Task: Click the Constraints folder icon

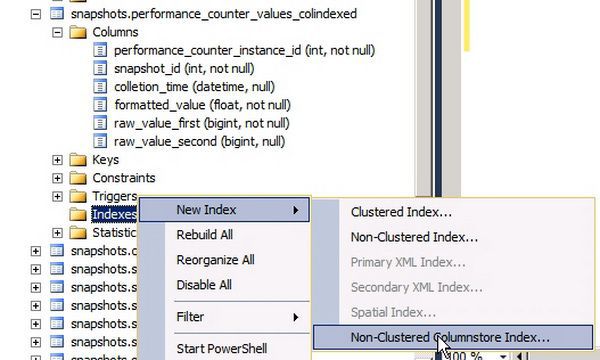Action: click(x=78, y=178)
